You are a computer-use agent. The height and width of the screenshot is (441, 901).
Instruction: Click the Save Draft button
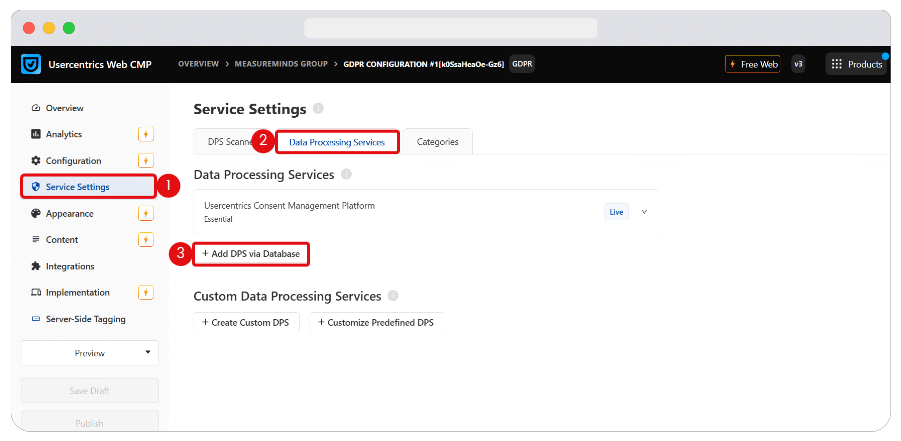[x=90, y=390]
